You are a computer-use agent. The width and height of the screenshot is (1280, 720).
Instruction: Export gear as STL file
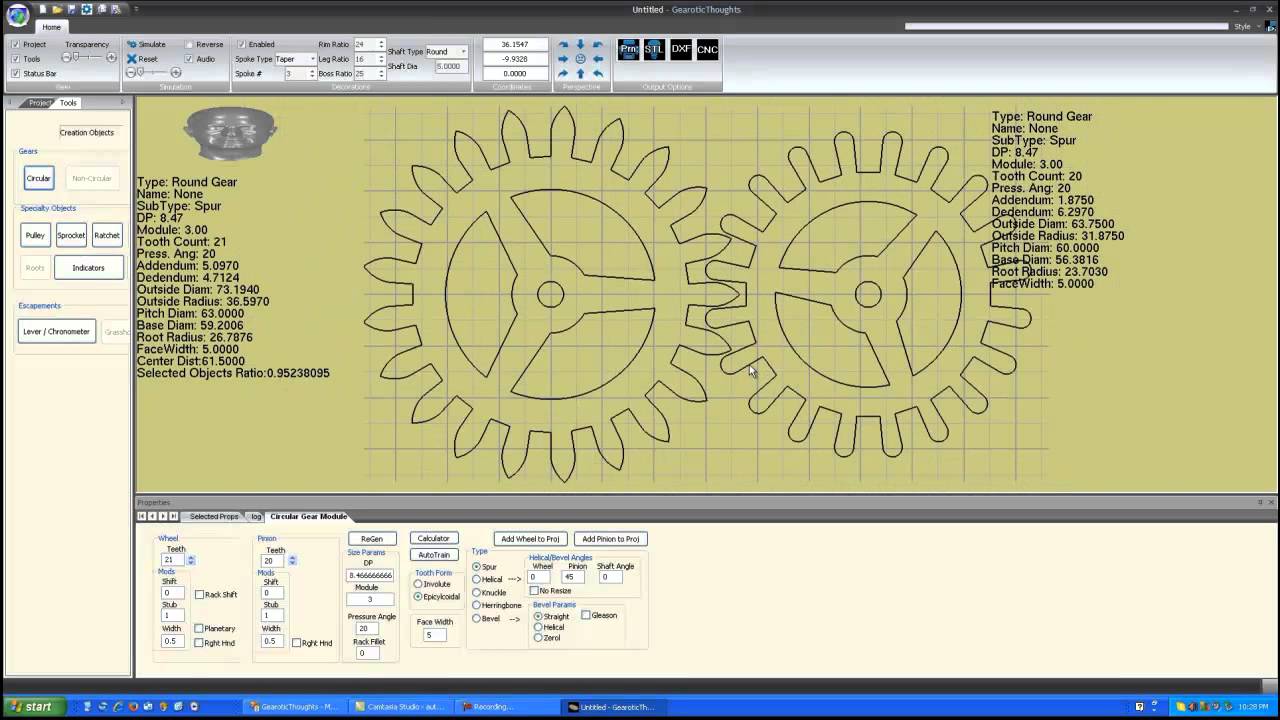click(x=654, y=49)
